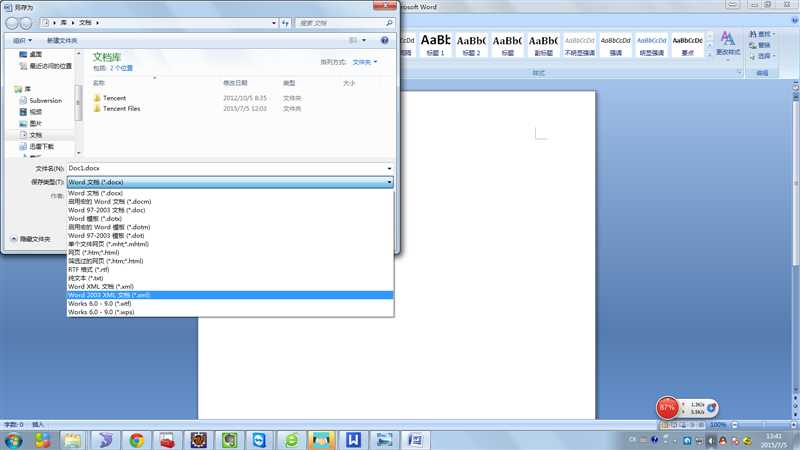
Task: Apply 标题 1 style in Word ribbon
Action: [x=436, y=45]
